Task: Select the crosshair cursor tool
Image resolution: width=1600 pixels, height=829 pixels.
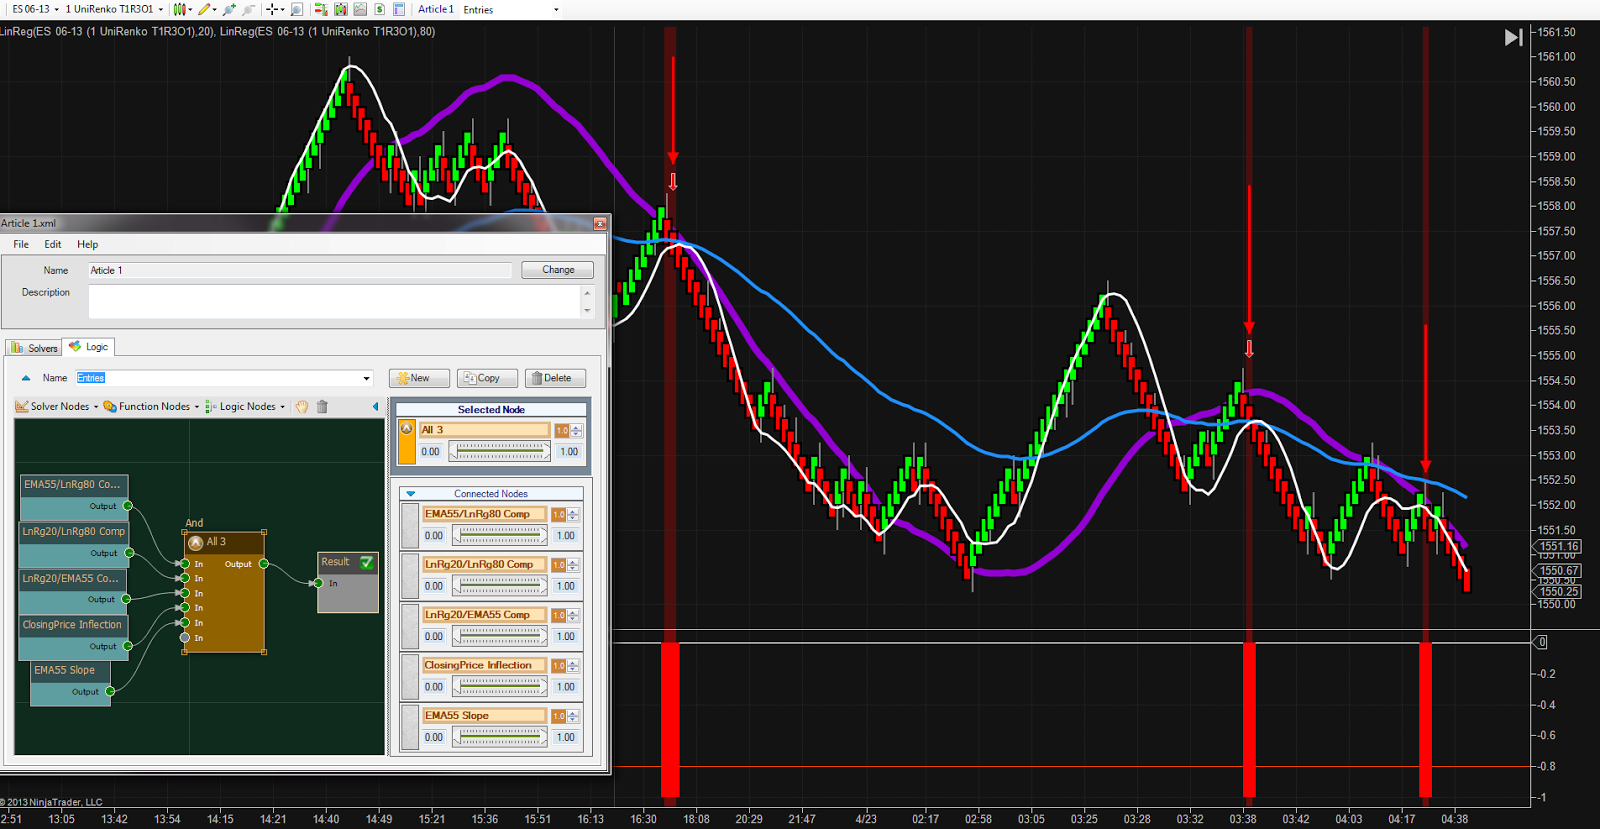Action: (271, 9)
